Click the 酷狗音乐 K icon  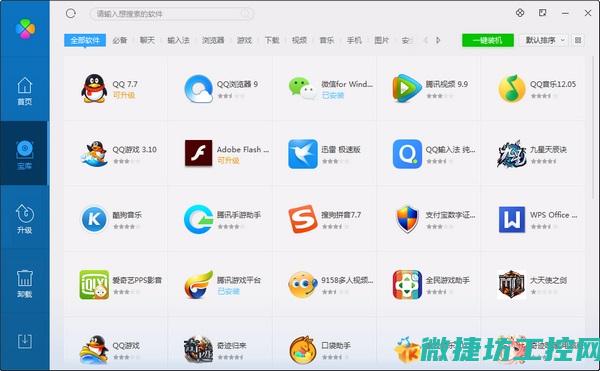[94, 219]
